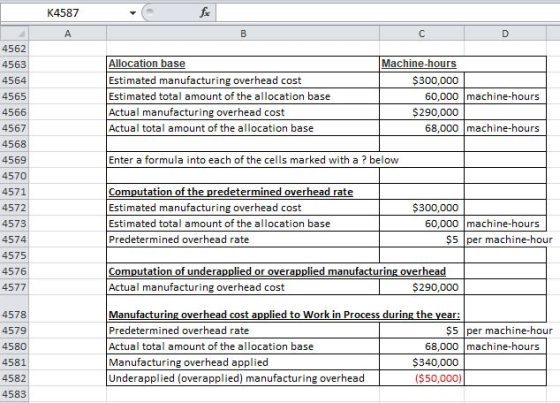
Task: Select row 4580 header
Action: [14, 346]
